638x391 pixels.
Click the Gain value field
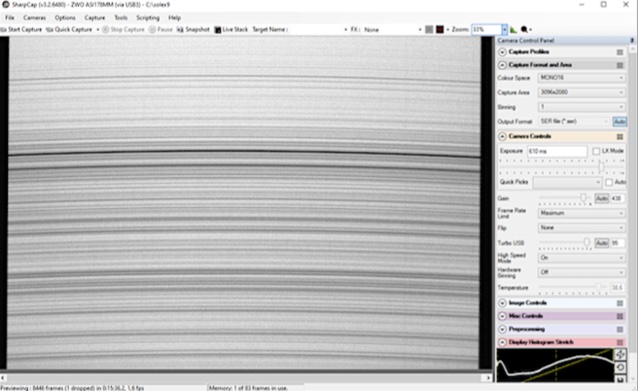pyautogui.click(x=617, y=199)
